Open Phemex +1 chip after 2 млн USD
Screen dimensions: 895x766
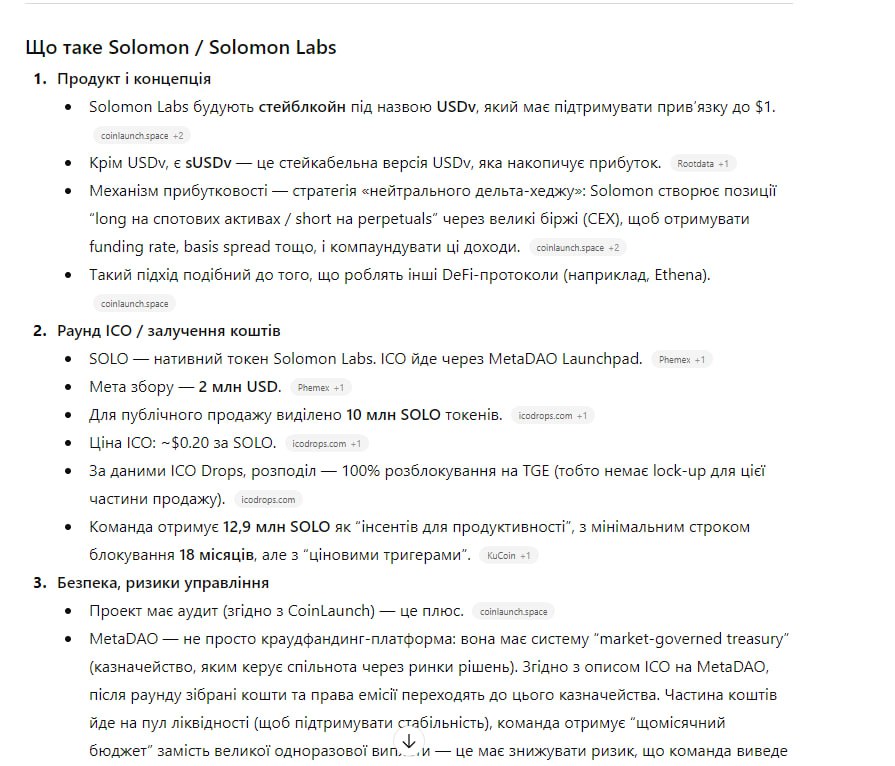pos(321,388)
